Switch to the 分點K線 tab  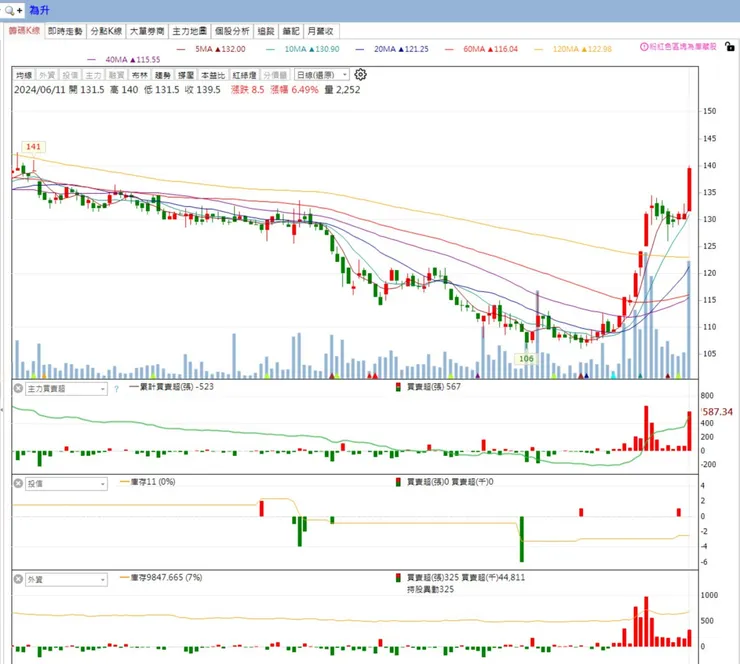106,31
